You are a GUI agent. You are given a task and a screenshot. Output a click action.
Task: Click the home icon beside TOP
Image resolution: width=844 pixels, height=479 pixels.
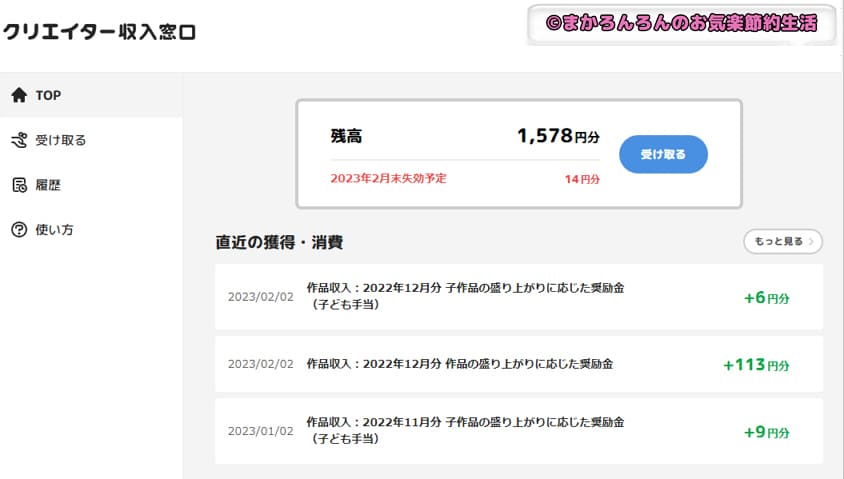click(x=19, y=95)
